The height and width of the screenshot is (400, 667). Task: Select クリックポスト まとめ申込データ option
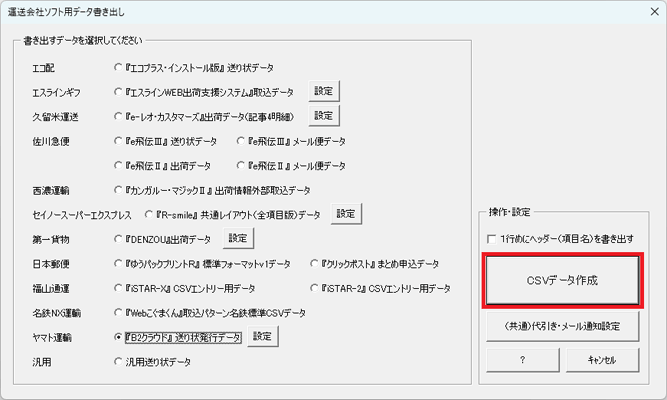[314, 264]
